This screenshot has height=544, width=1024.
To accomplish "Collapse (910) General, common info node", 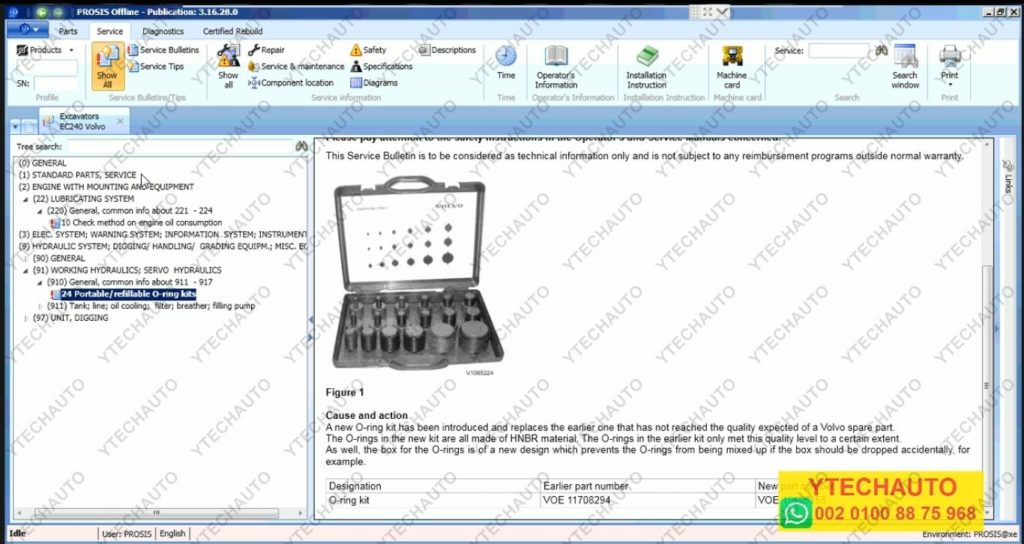I will point(40,282).
